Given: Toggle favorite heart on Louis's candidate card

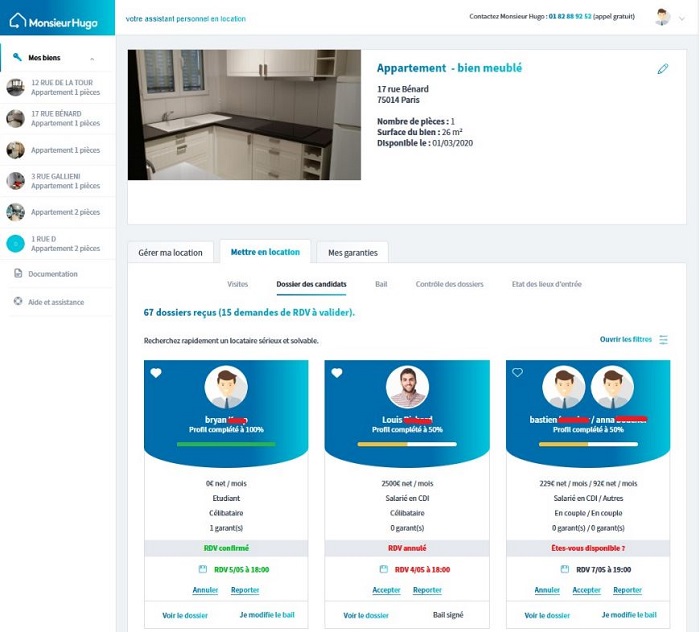Looking at the screenshot, I should click(x=337, y=373).
